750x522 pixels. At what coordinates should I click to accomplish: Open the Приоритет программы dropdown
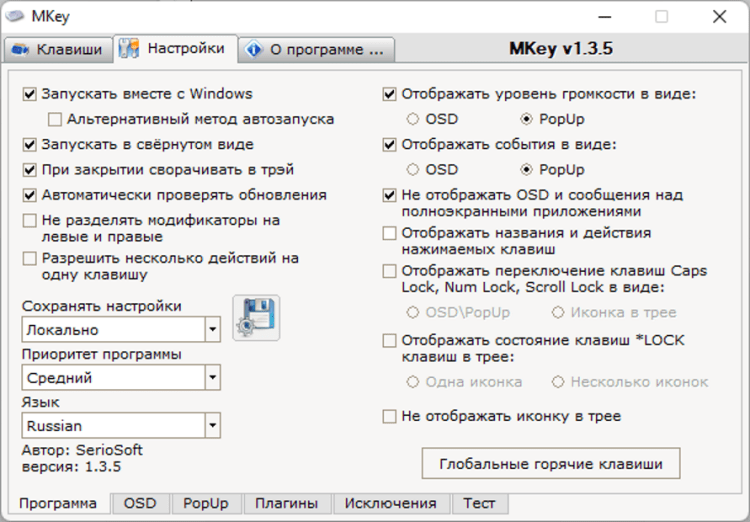coord(212,377)
